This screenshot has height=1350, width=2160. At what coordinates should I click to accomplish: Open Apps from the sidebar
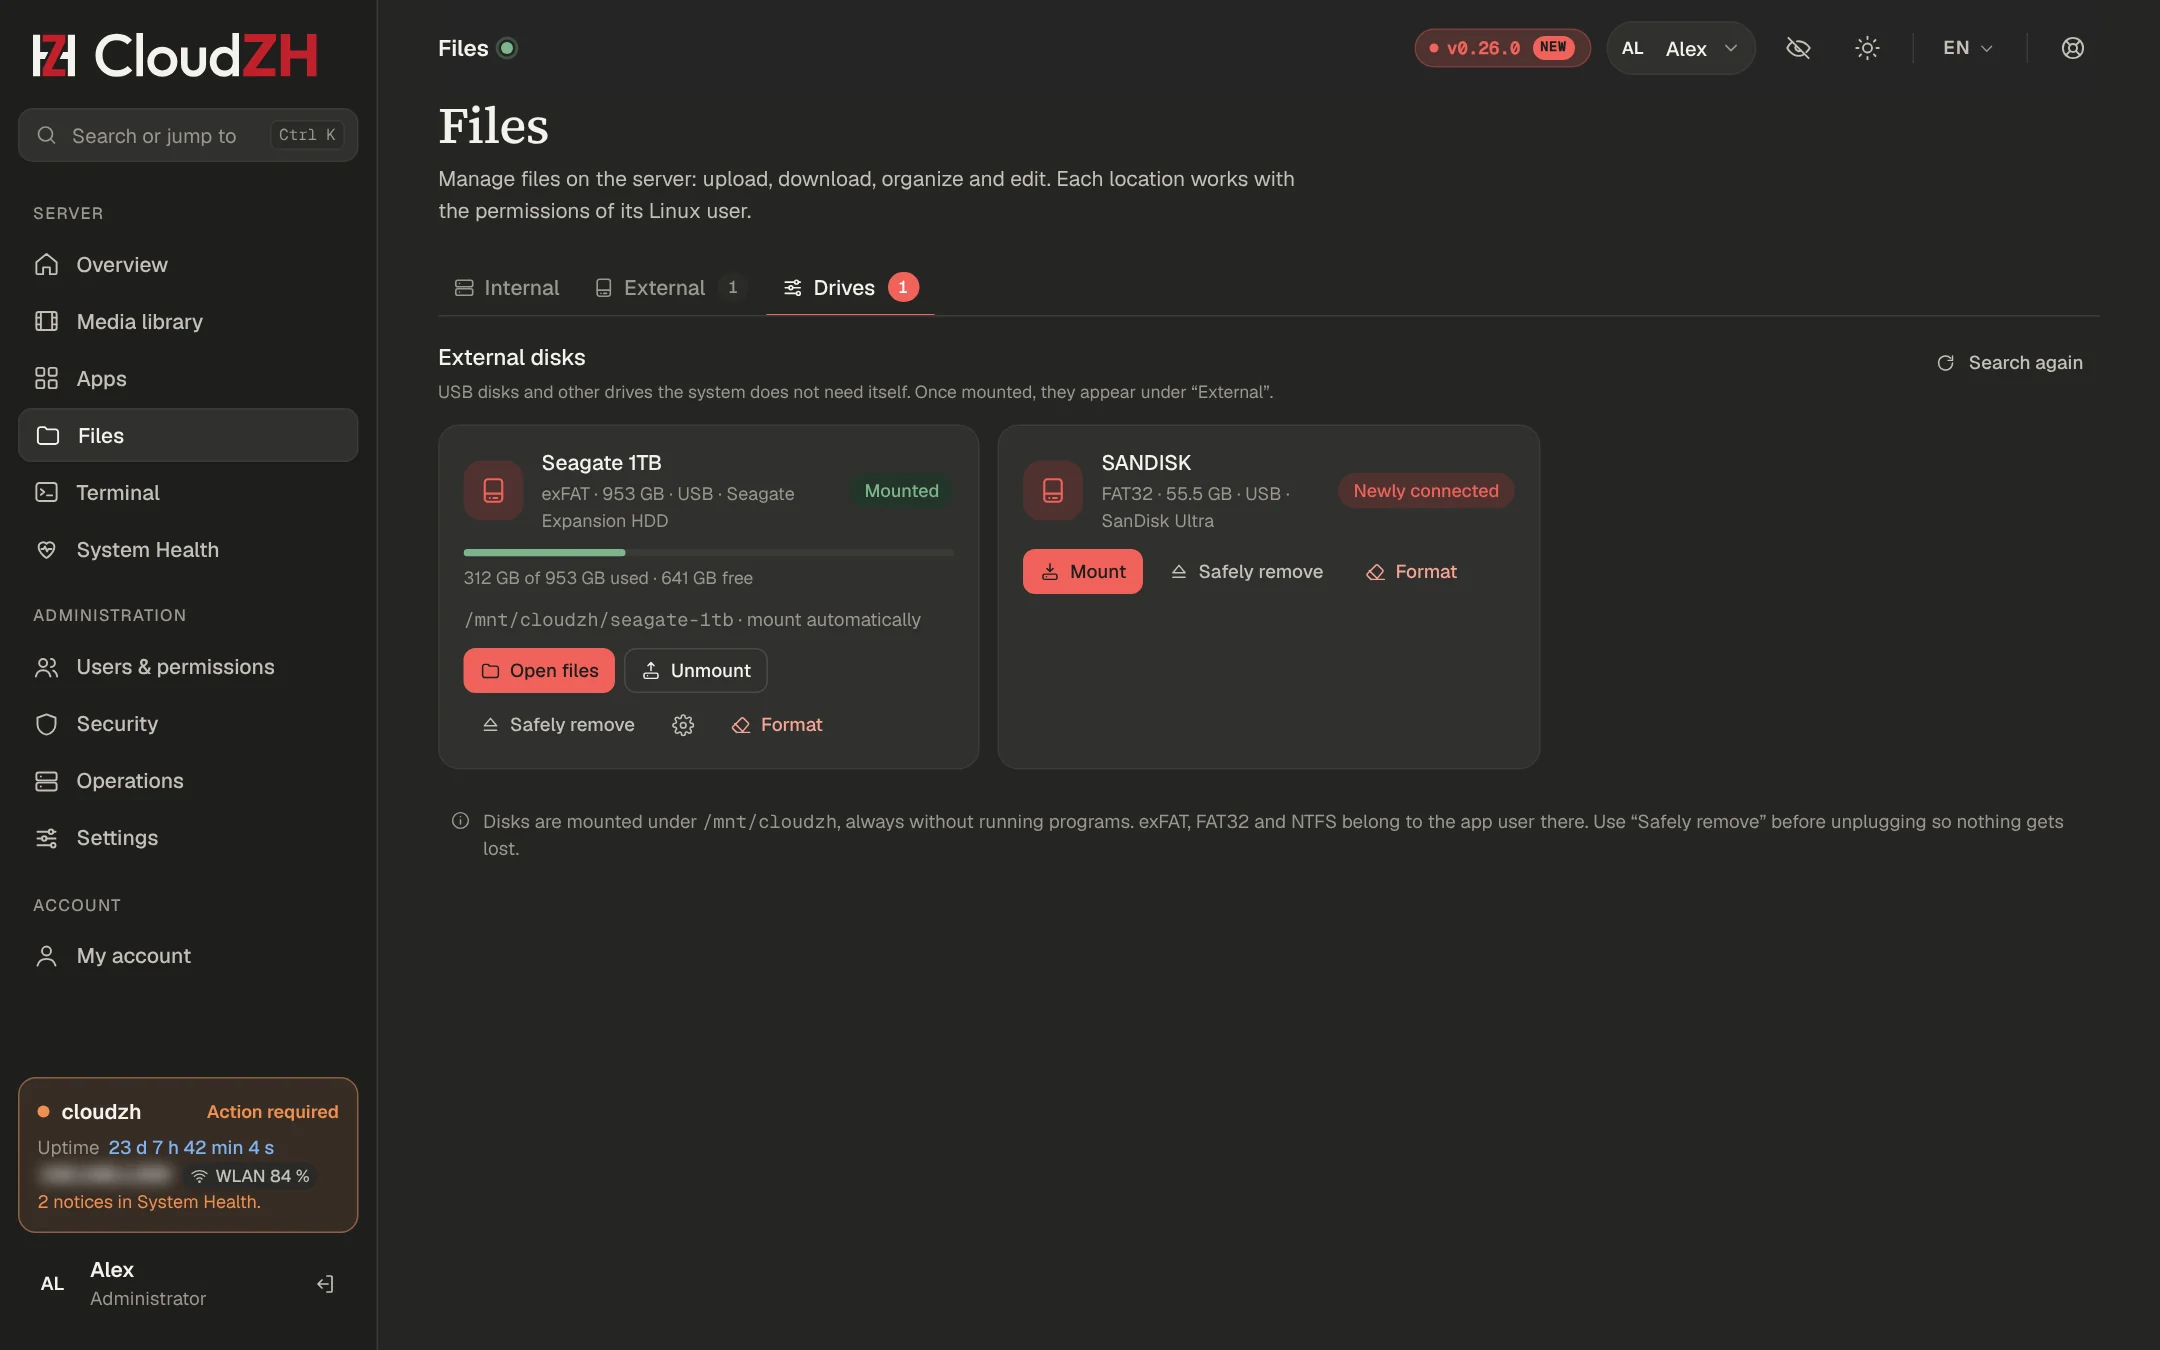point(188,379)
